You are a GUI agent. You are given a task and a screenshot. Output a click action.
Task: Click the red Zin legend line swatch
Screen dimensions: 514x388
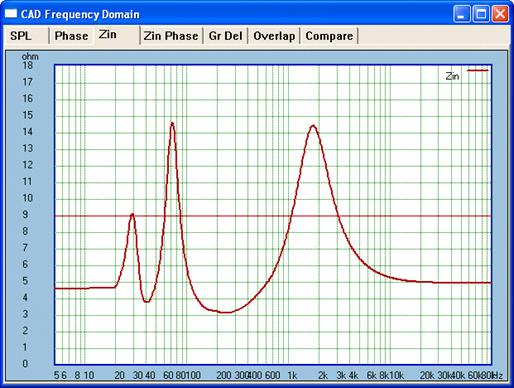pyautogui.click(x=477, y=70)
